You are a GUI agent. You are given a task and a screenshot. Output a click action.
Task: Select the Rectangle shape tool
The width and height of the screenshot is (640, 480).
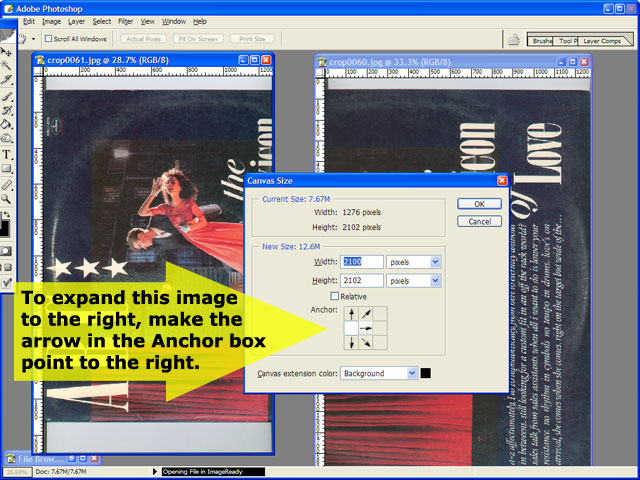[6, 169]
